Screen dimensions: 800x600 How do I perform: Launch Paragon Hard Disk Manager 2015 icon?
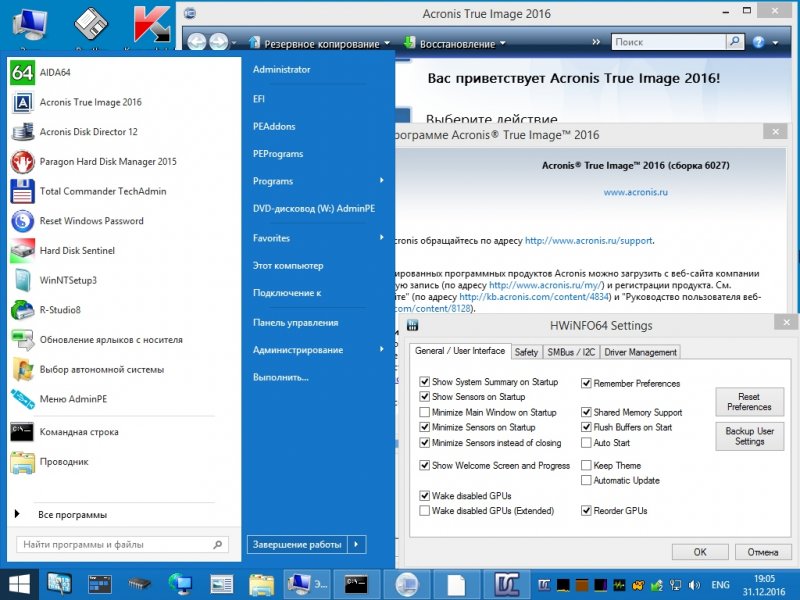(22, 162)
